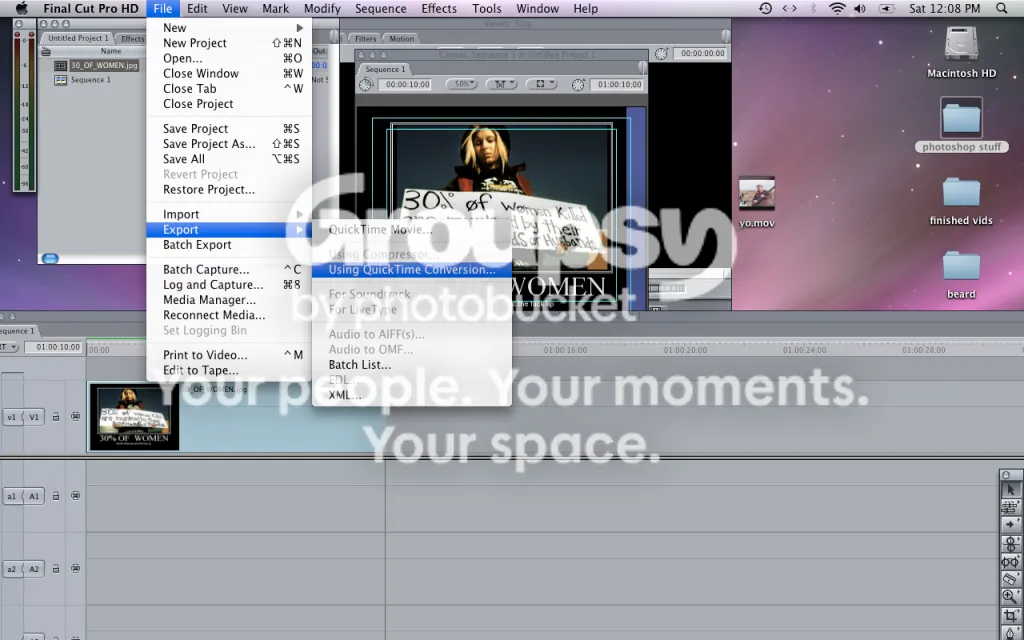Expand the Import submenu
Screen dimensions: 1024x640
pos(229,214)
